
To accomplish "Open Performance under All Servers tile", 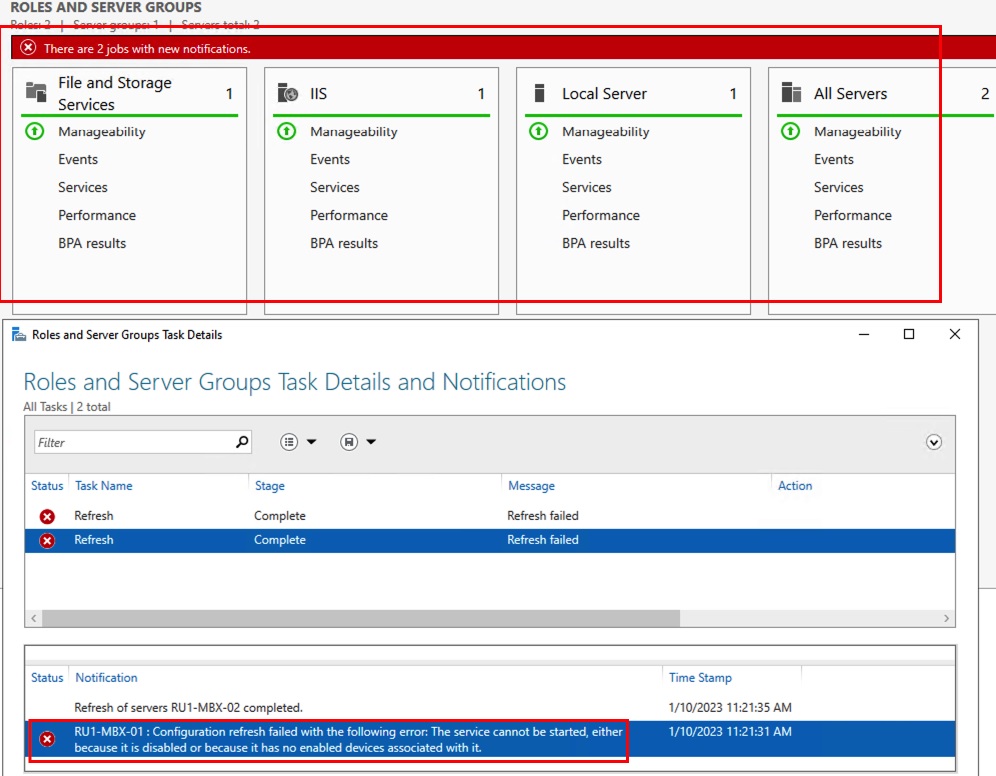I will pyautogui.click(x=853, y=215).
